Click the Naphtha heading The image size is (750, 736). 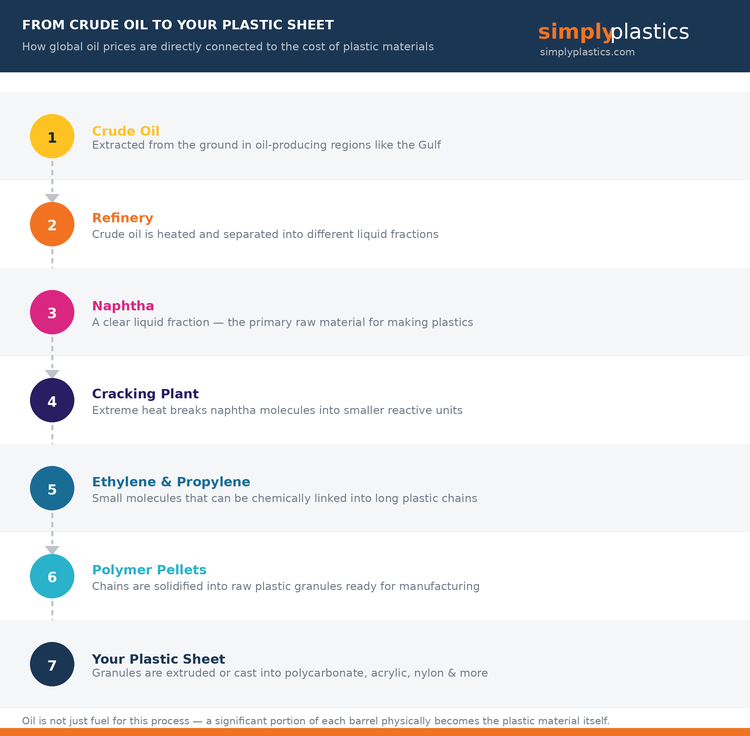point(123,306)
